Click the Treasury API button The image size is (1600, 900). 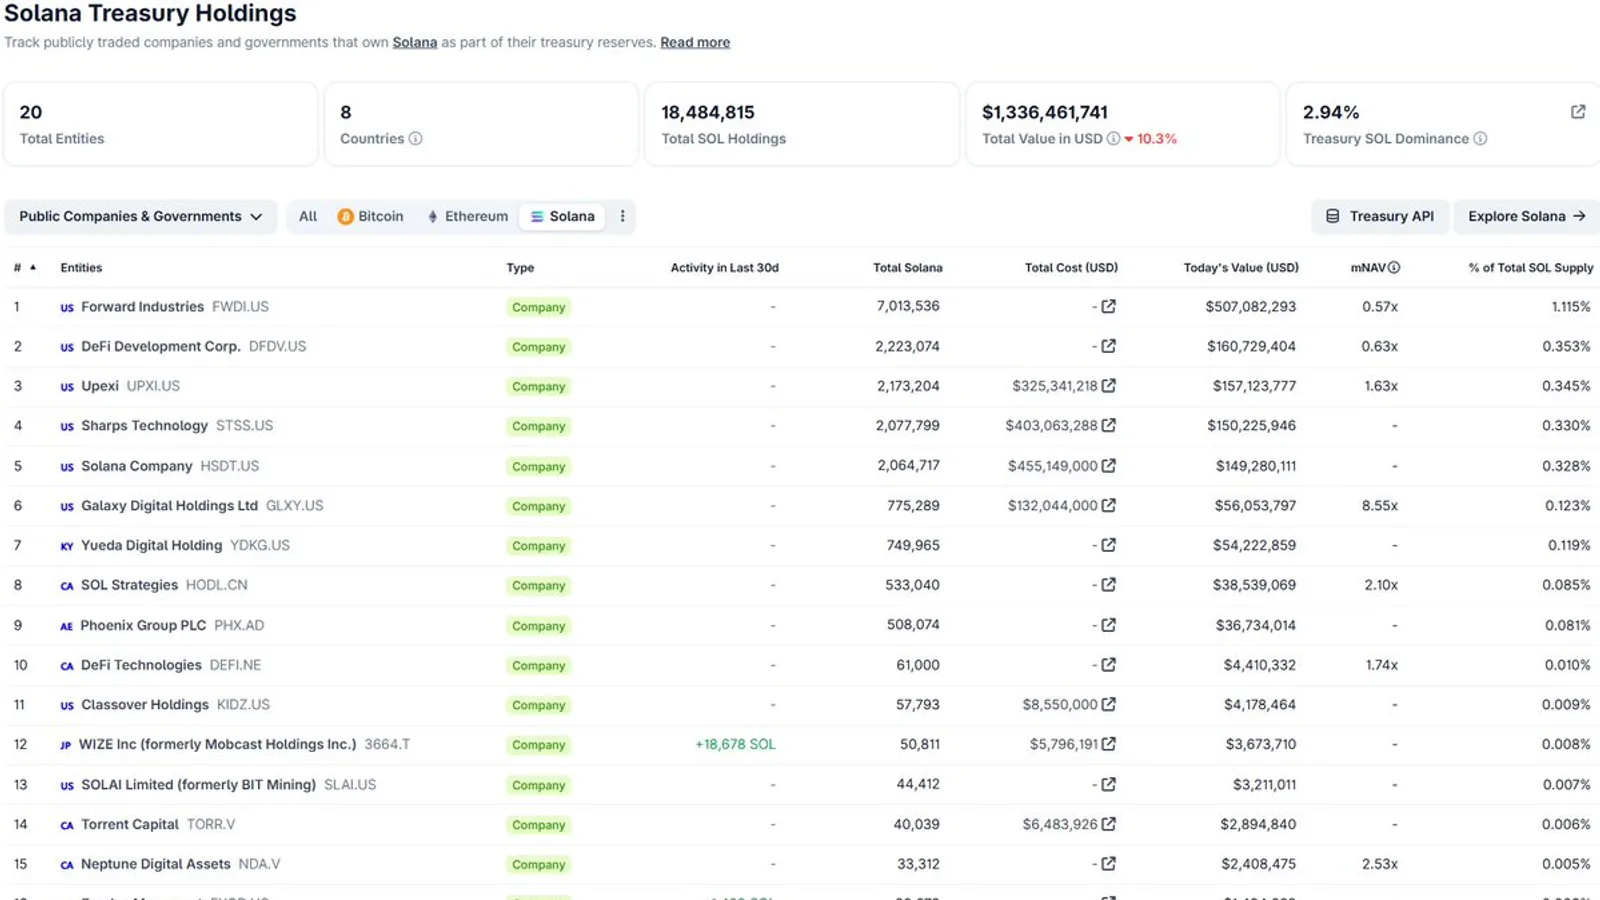coord(1380,216)
